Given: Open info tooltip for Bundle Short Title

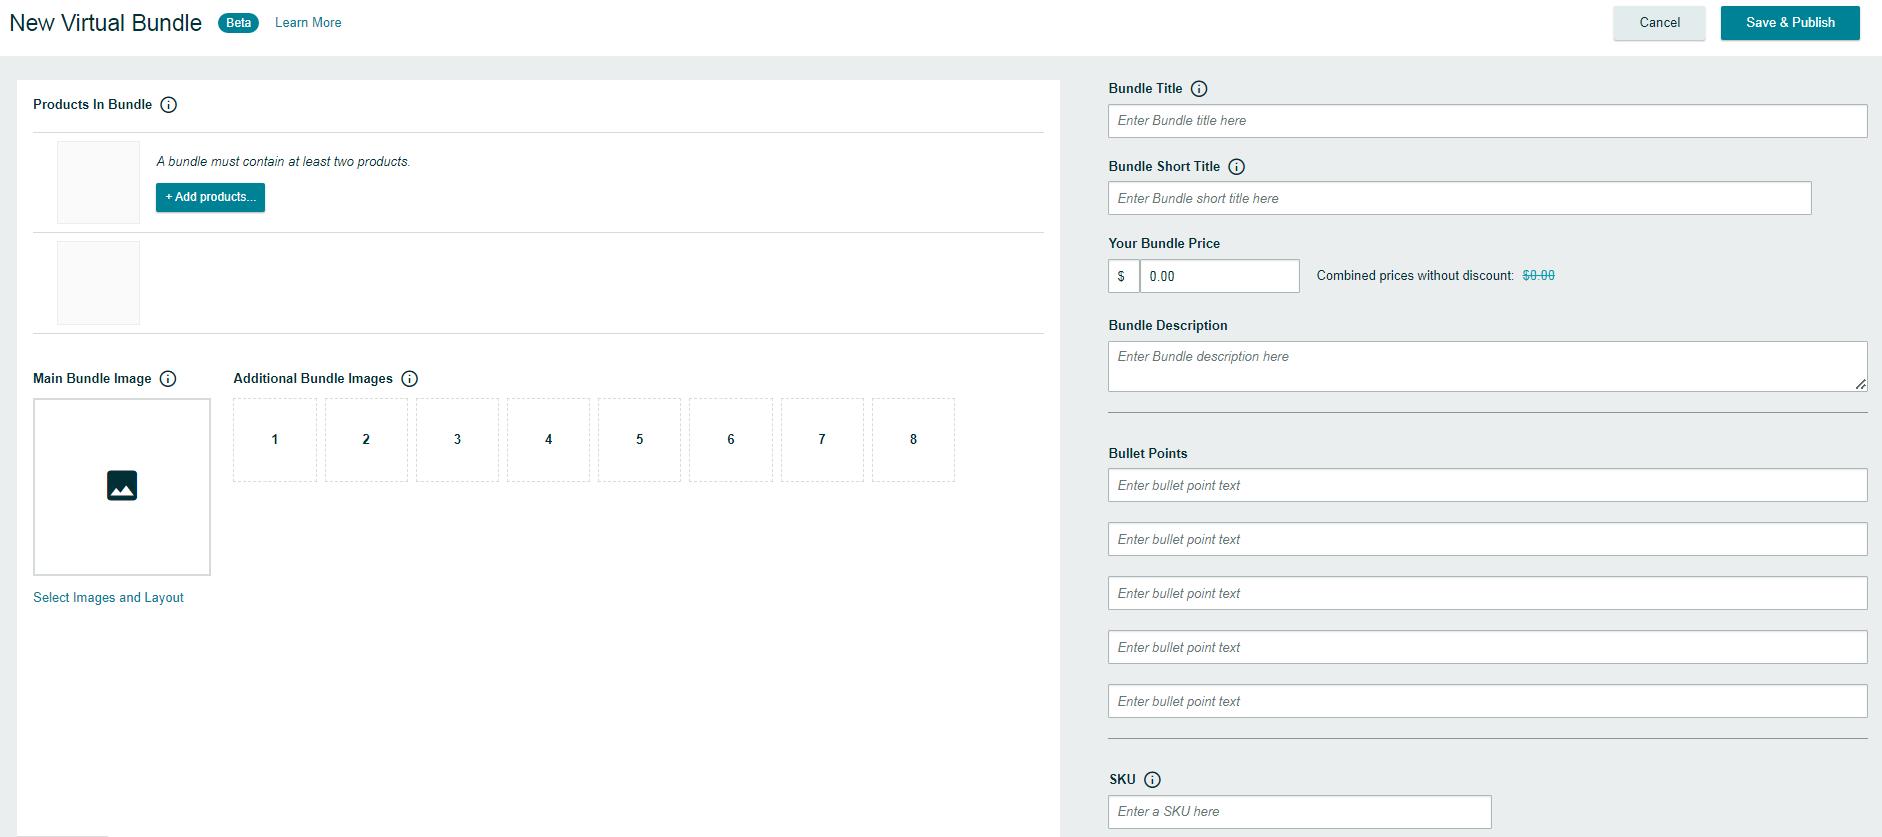Looking at the screenshot, I should tap(1236, 167).
